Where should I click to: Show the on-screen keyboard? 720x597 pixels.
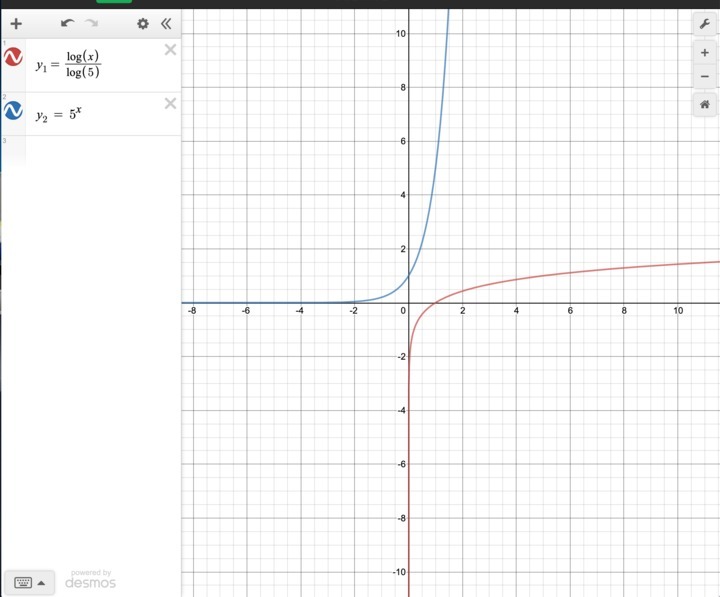(x=23, y=583)
